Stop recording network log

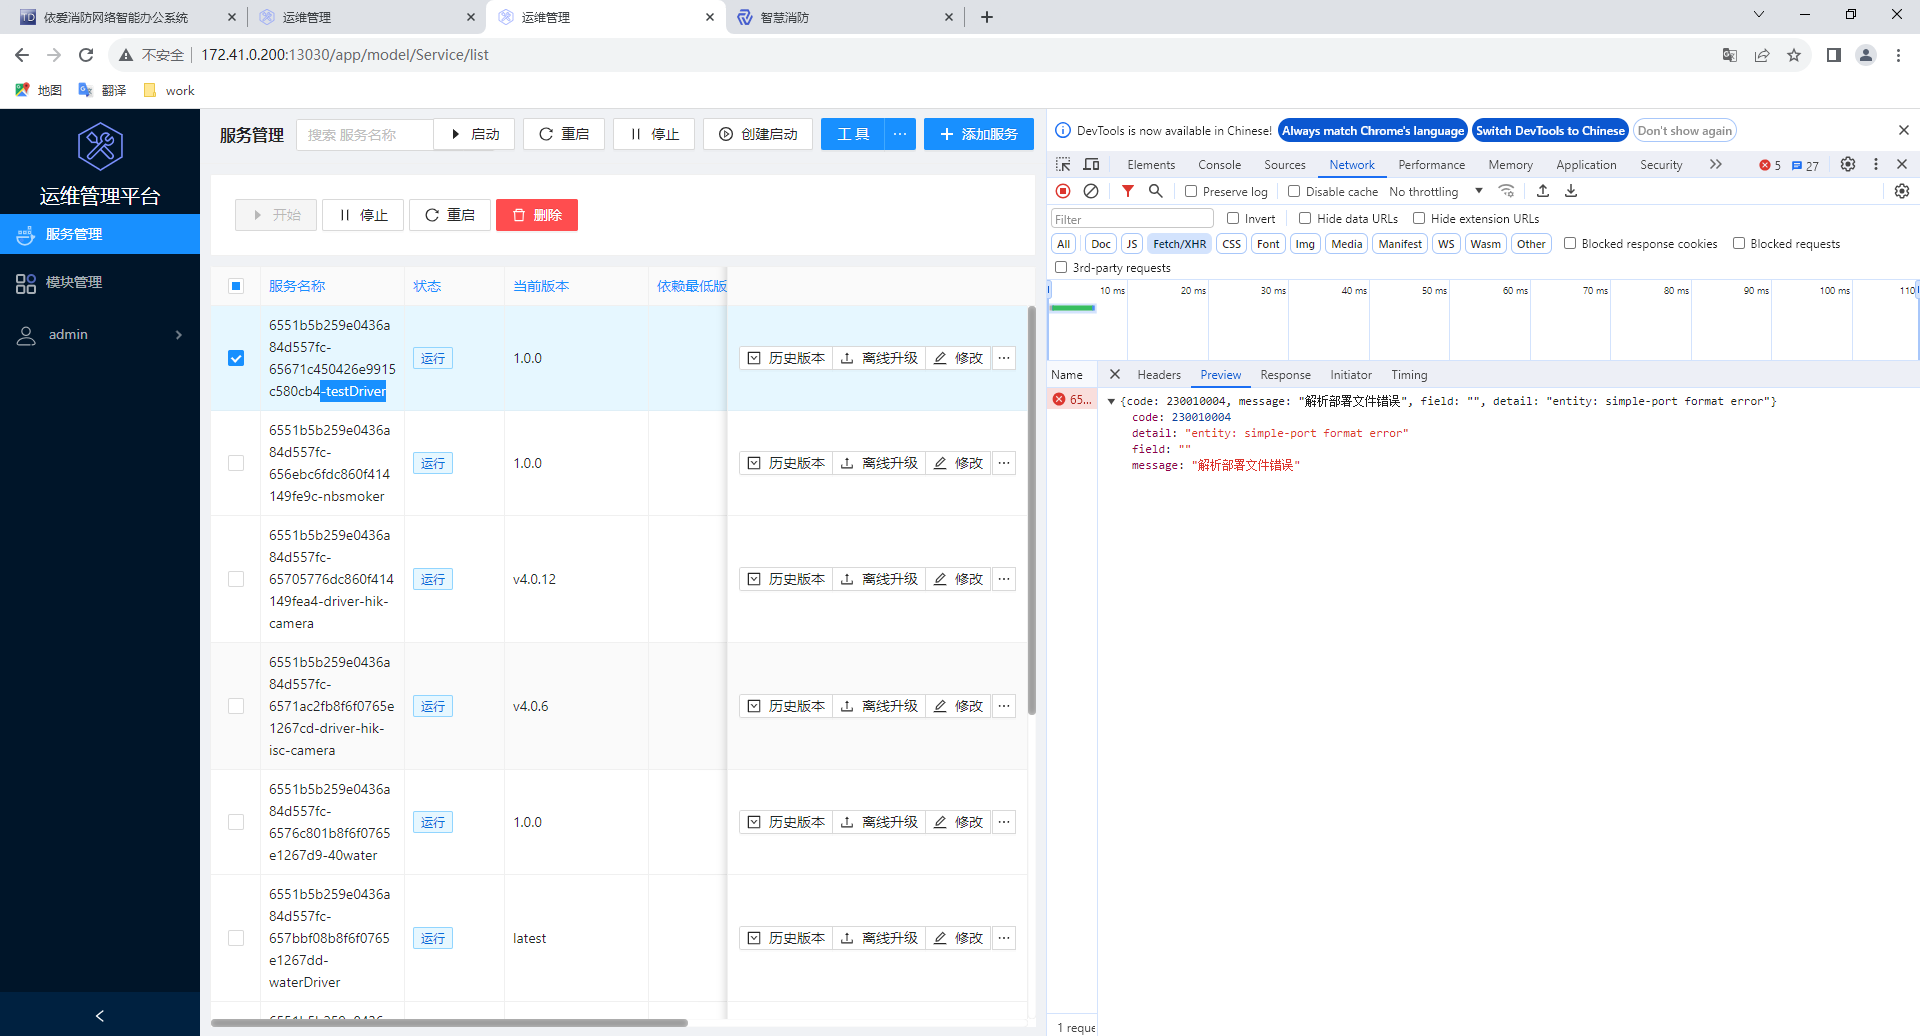1063,191
